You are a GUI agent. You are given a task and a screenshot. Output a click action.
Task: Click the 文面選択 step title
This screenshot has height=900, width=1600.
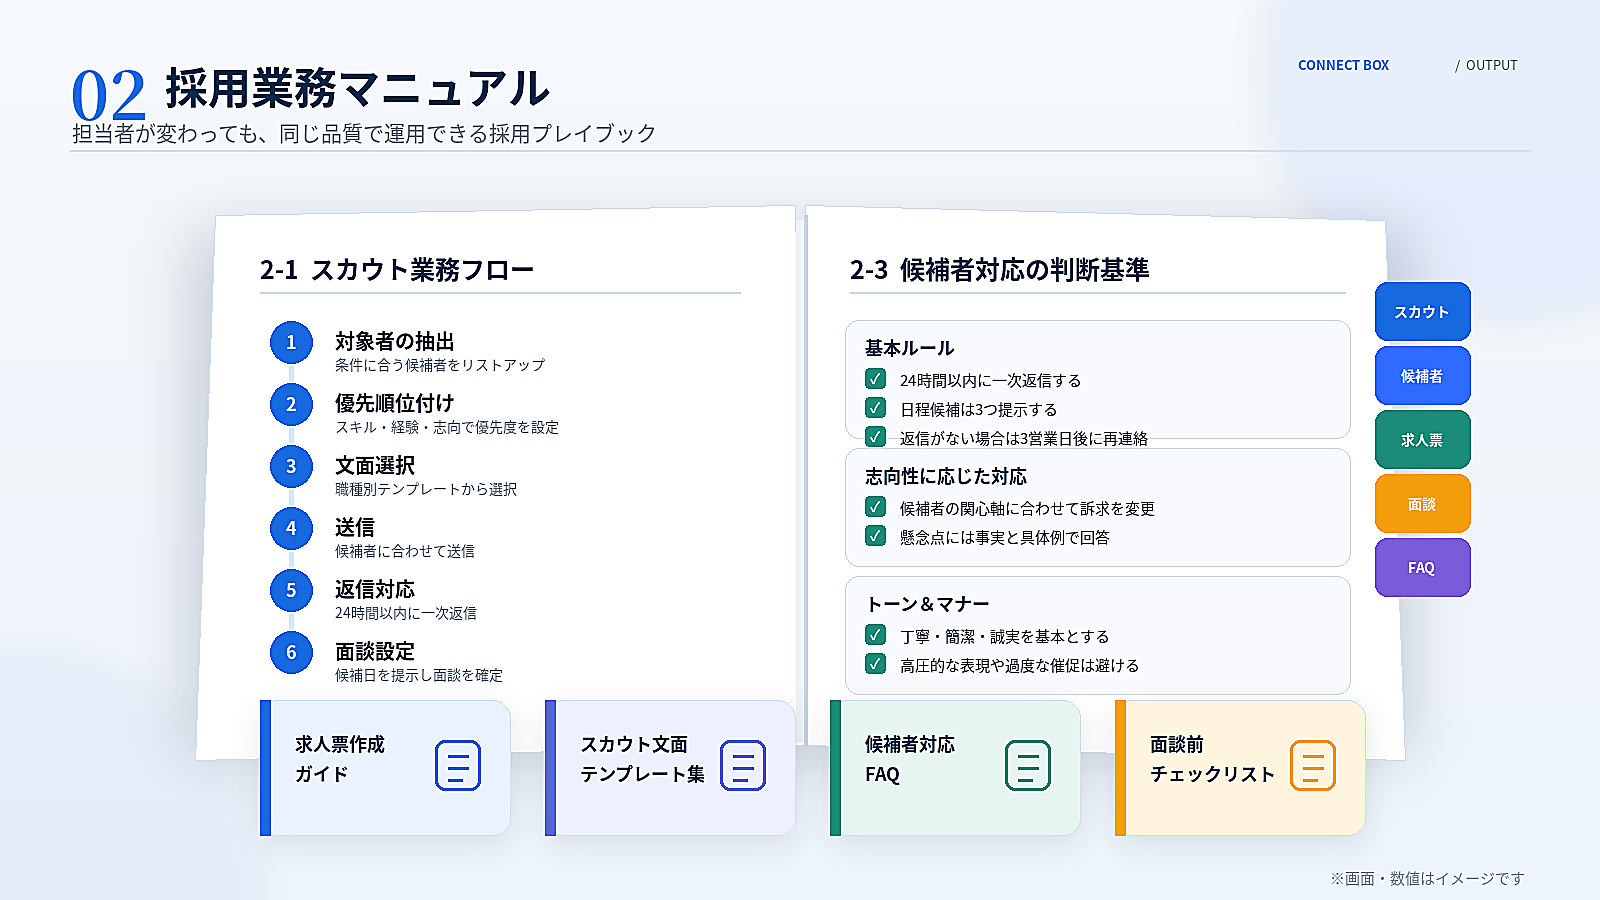tap(375, 465)
